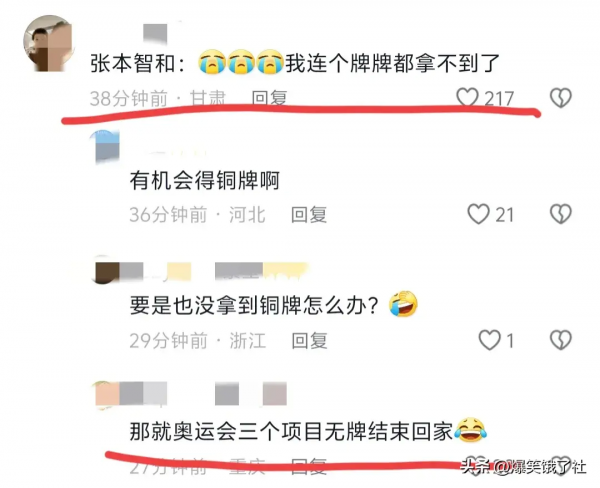This screenshot has height=488, width=600.
Task: Like the 有机会得铜牌啊 reply
Action: (478, 214)
